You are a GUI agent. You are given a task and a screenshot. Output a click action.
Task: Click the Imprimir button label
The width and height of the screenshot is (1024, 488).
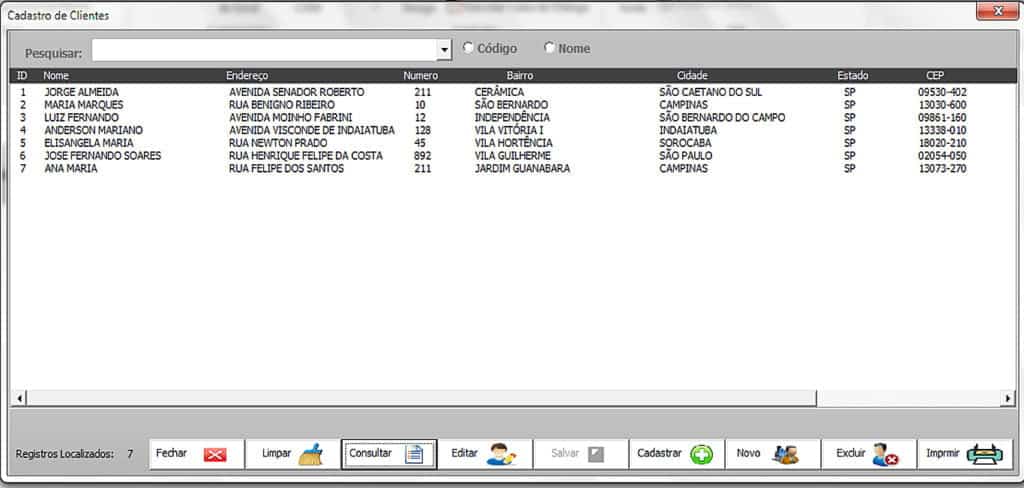pyautogui.click(x=942, y=453)
